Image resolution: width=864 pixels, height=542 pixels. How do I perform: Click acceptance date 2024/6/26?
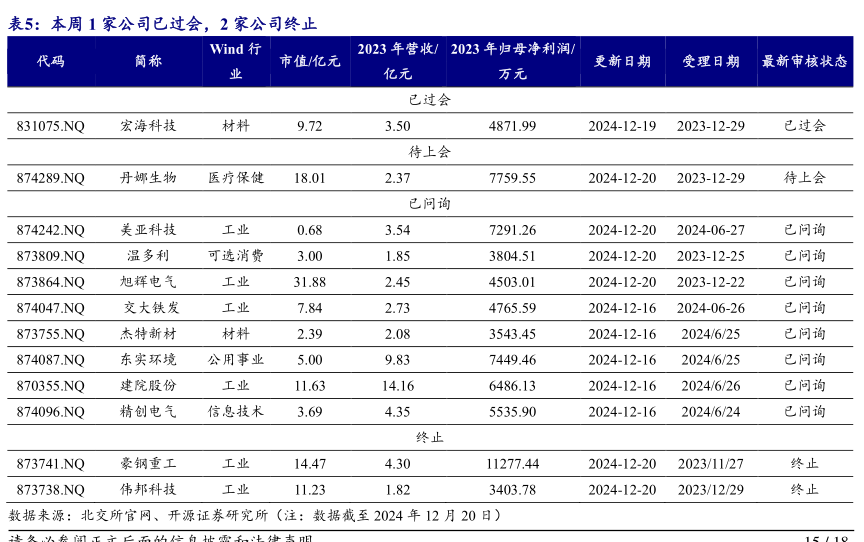[711, 386]
